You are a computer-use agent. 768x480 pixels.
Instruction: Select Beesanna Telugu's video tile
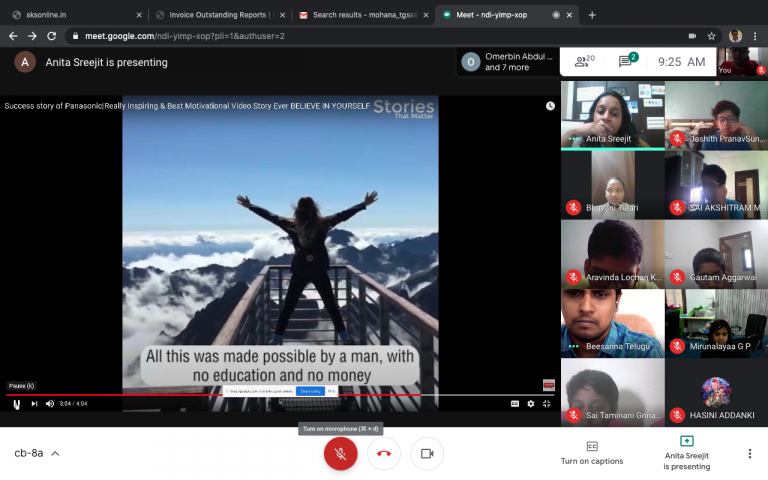612,323
